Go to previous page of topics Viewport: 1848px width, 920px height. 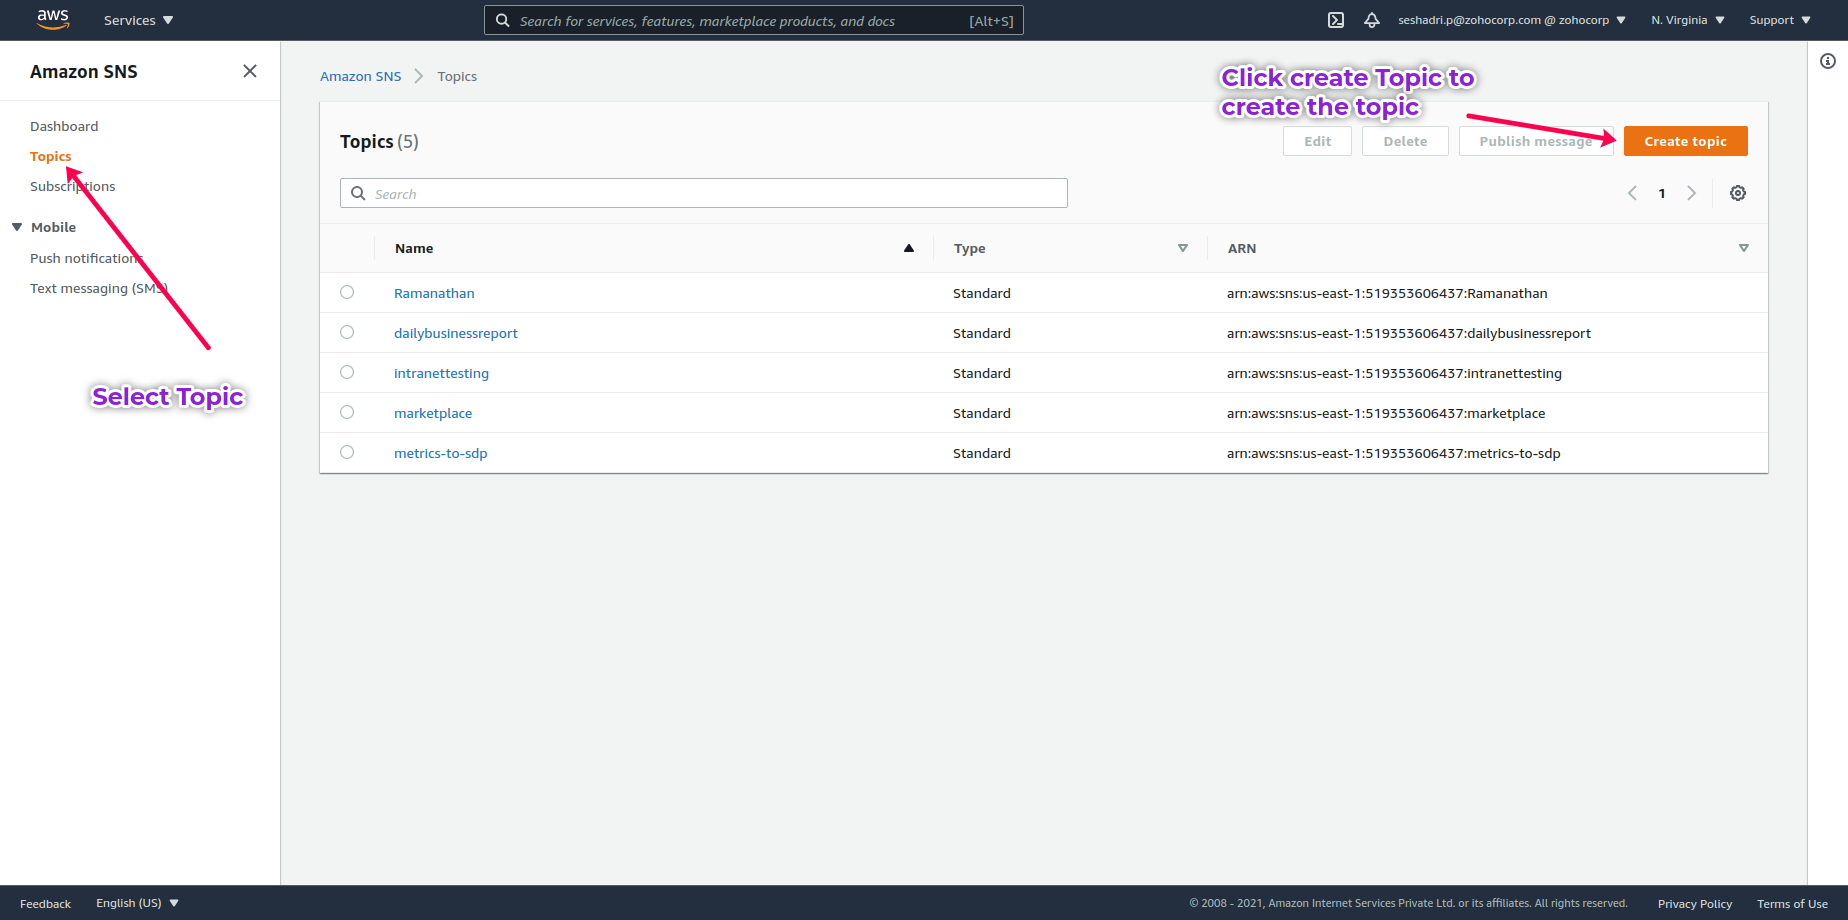(x=1632, y=193)
